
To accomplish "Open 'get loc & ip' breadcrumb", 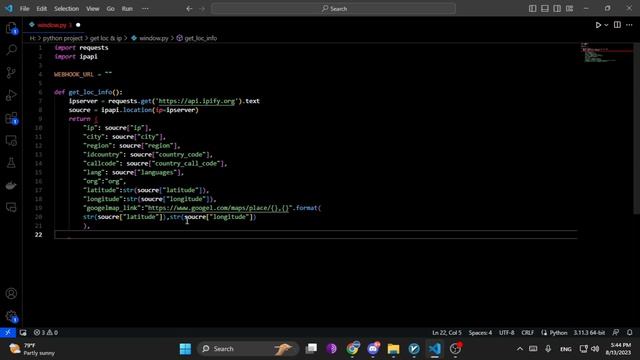I will click(106, 38).
